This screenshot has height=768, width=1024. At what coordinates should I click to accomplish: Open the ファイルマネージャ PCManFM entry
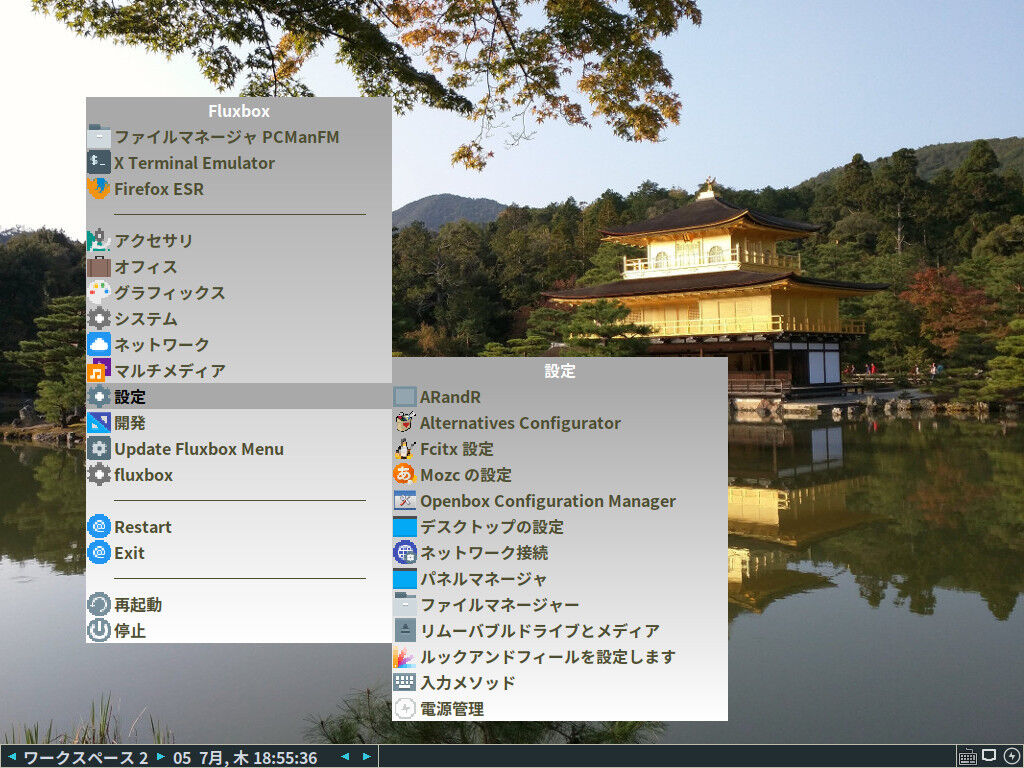[239, 136]
